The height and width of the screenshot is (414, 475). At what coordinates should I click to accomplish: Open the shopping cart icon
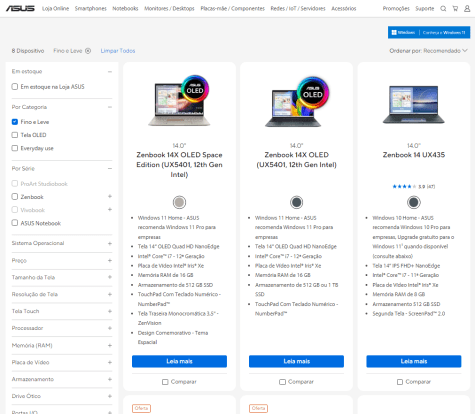[x=455, y=9]
